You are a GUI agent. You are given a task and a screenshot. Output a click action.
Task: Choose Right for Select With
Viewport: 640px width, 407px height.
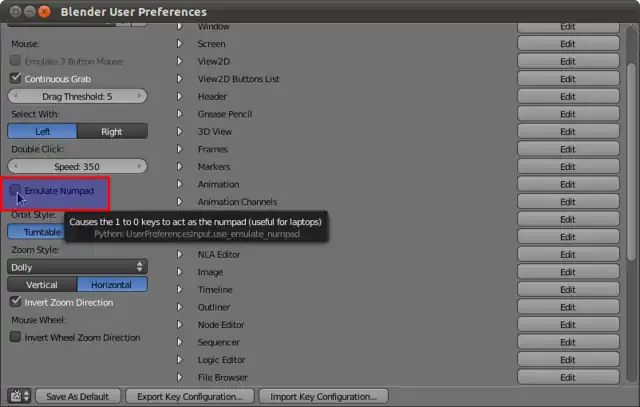pos(112,131)
